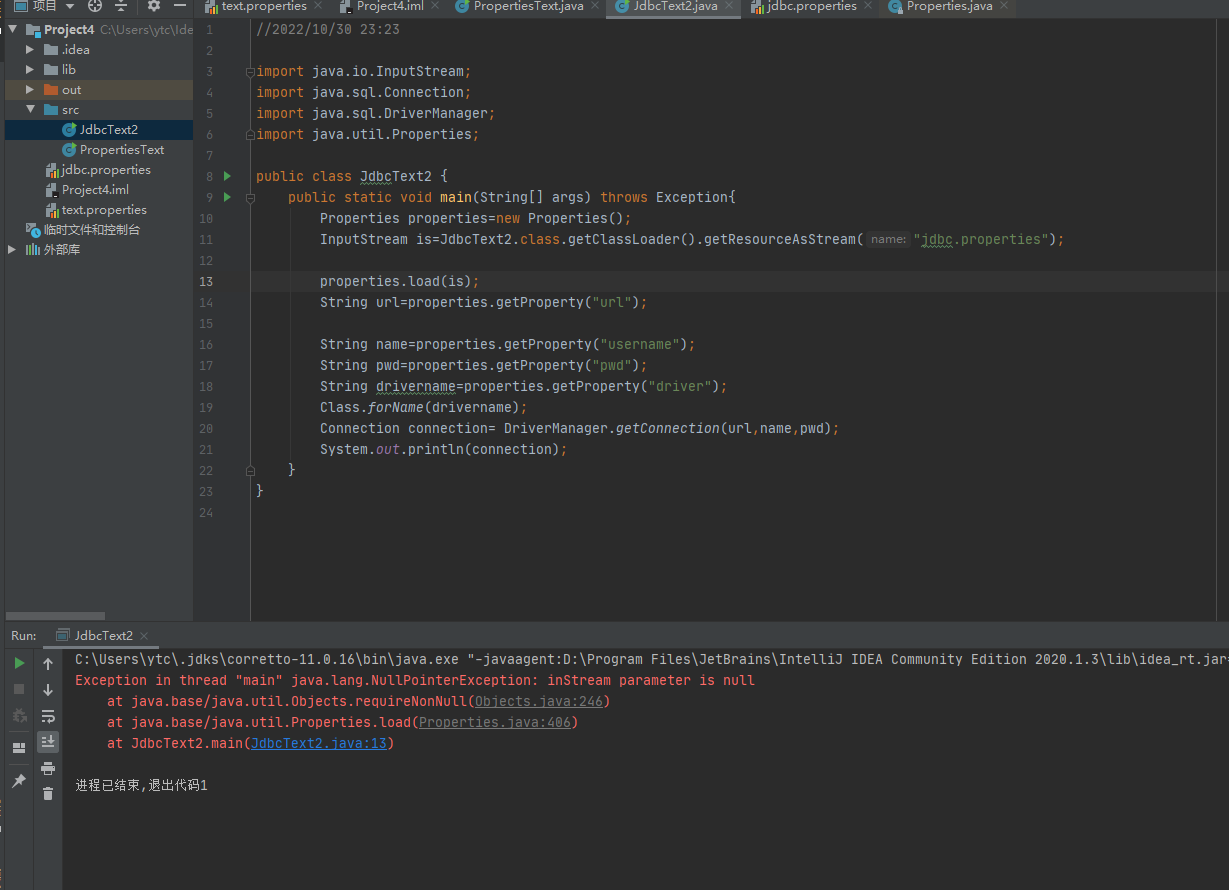1229x890 pixels.
Task: Switch to the Project4.iml editor tab
Action: pos(390,6)
